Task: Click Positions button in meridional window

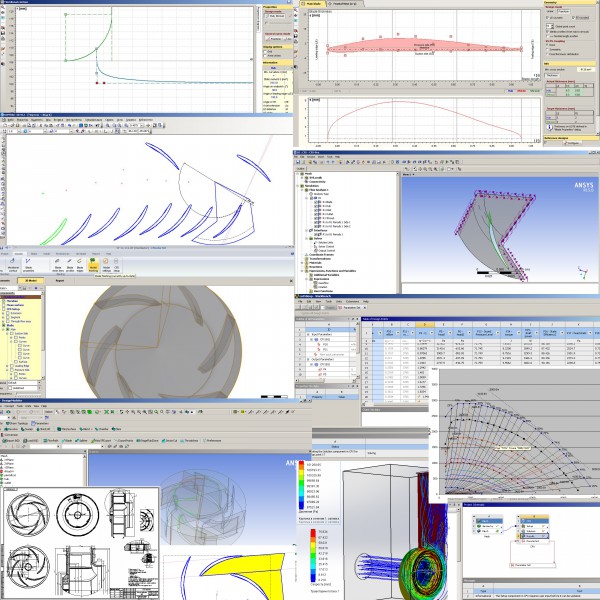Action: click(x=274, y=39)
